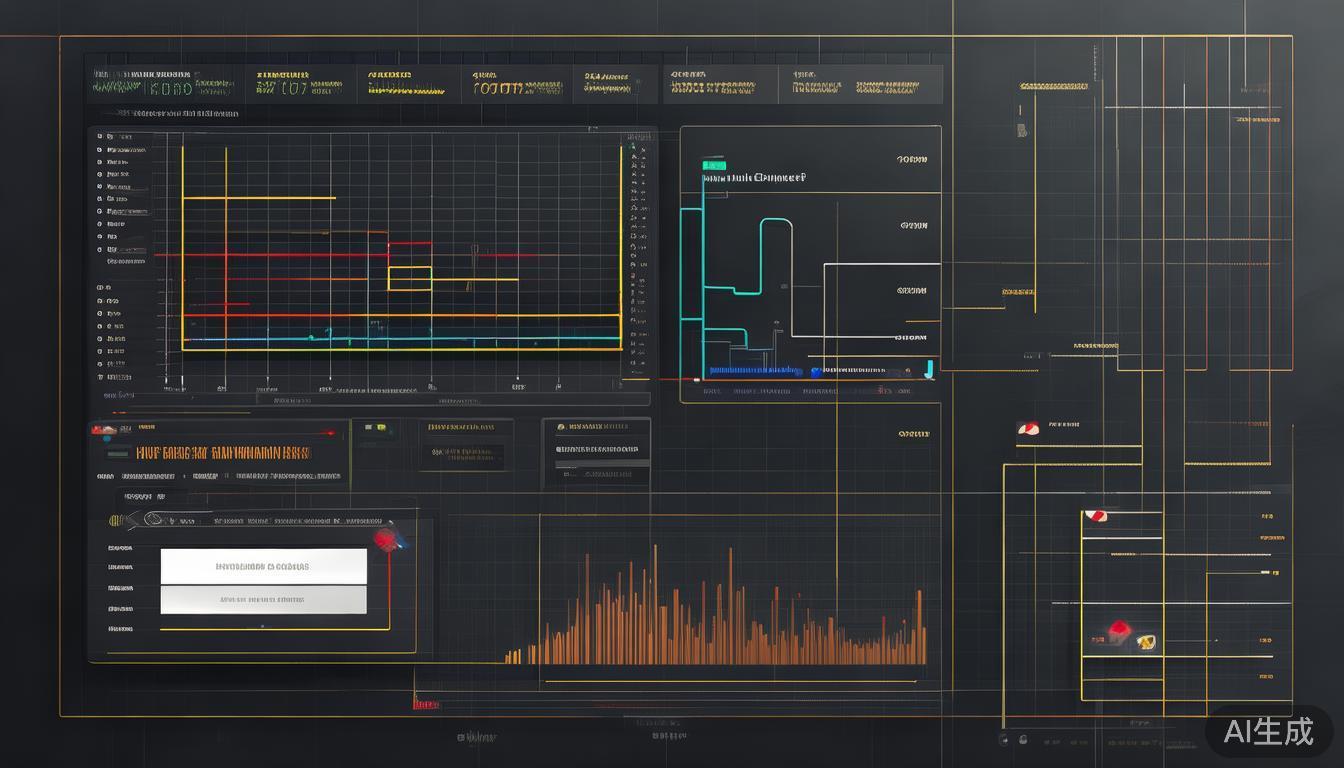Screen dimensions: 1344x768
Task: Click the red-white icon in the lower-left panel header
Action: 104,430
